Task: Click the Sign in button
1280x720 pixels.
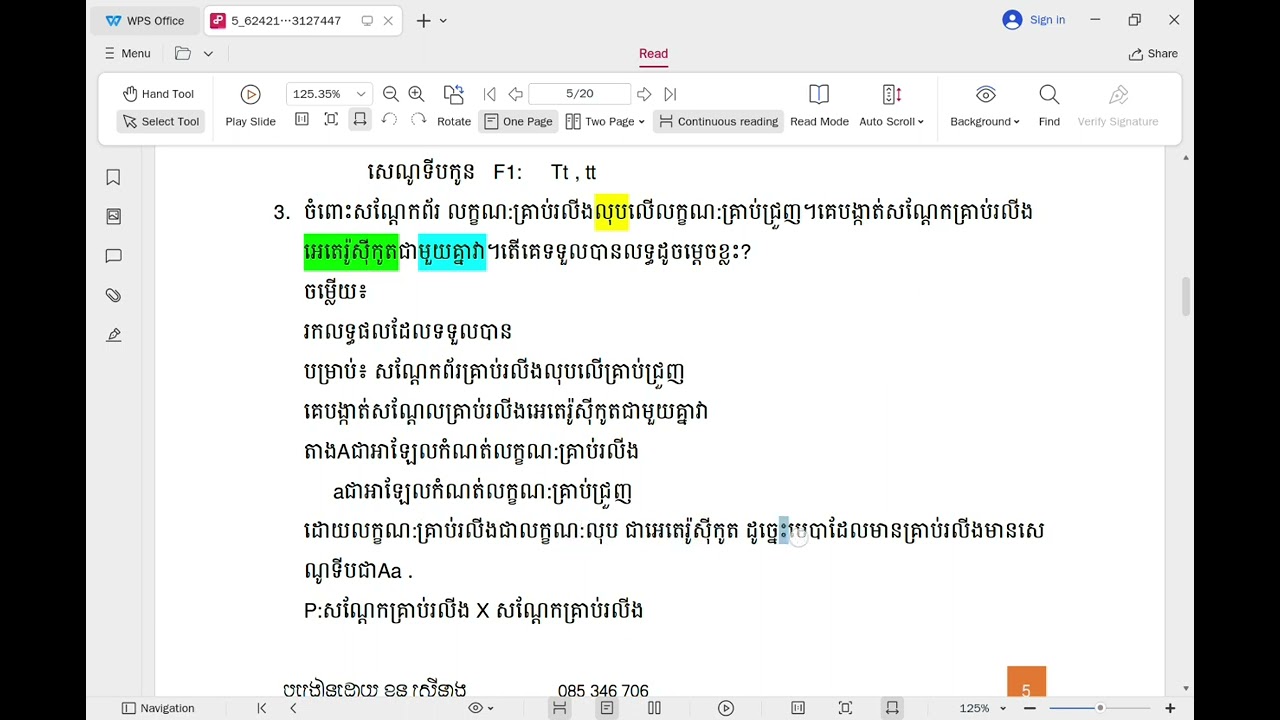Action: (x=1034, y=20)
